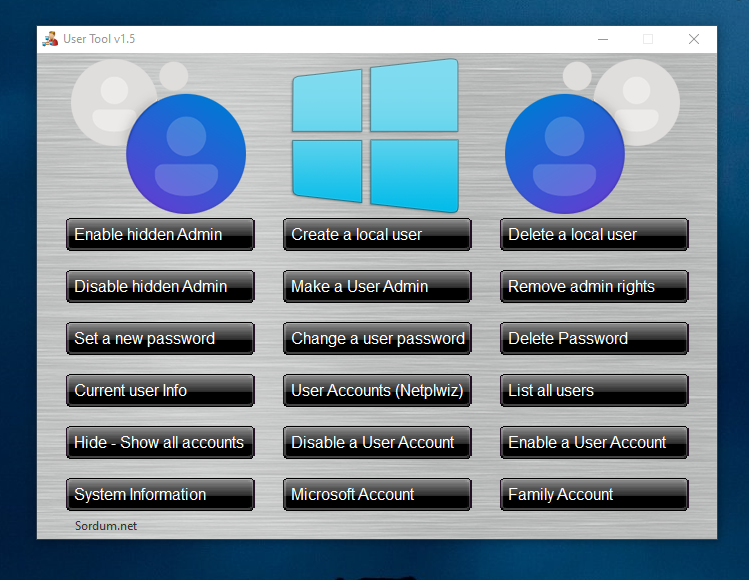749x580 pixels.
Task: Select Make a User Admin
Action: coord(377,287)
